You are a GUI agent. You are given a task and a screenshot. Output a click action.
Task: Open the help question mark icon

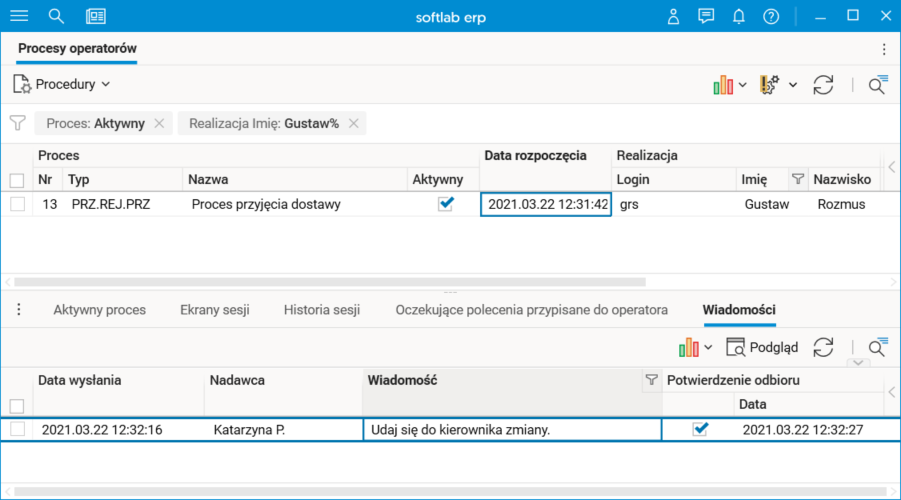click(771, 16)
